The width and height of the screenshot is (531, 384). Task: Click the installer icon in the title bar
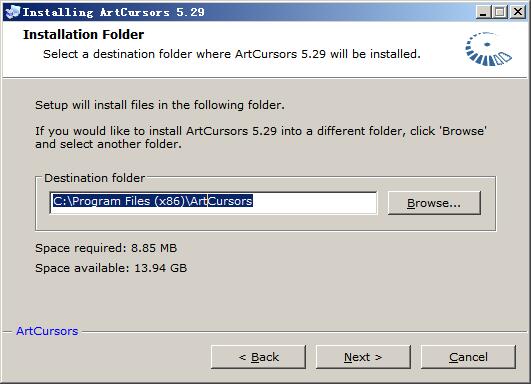point(13,12)
